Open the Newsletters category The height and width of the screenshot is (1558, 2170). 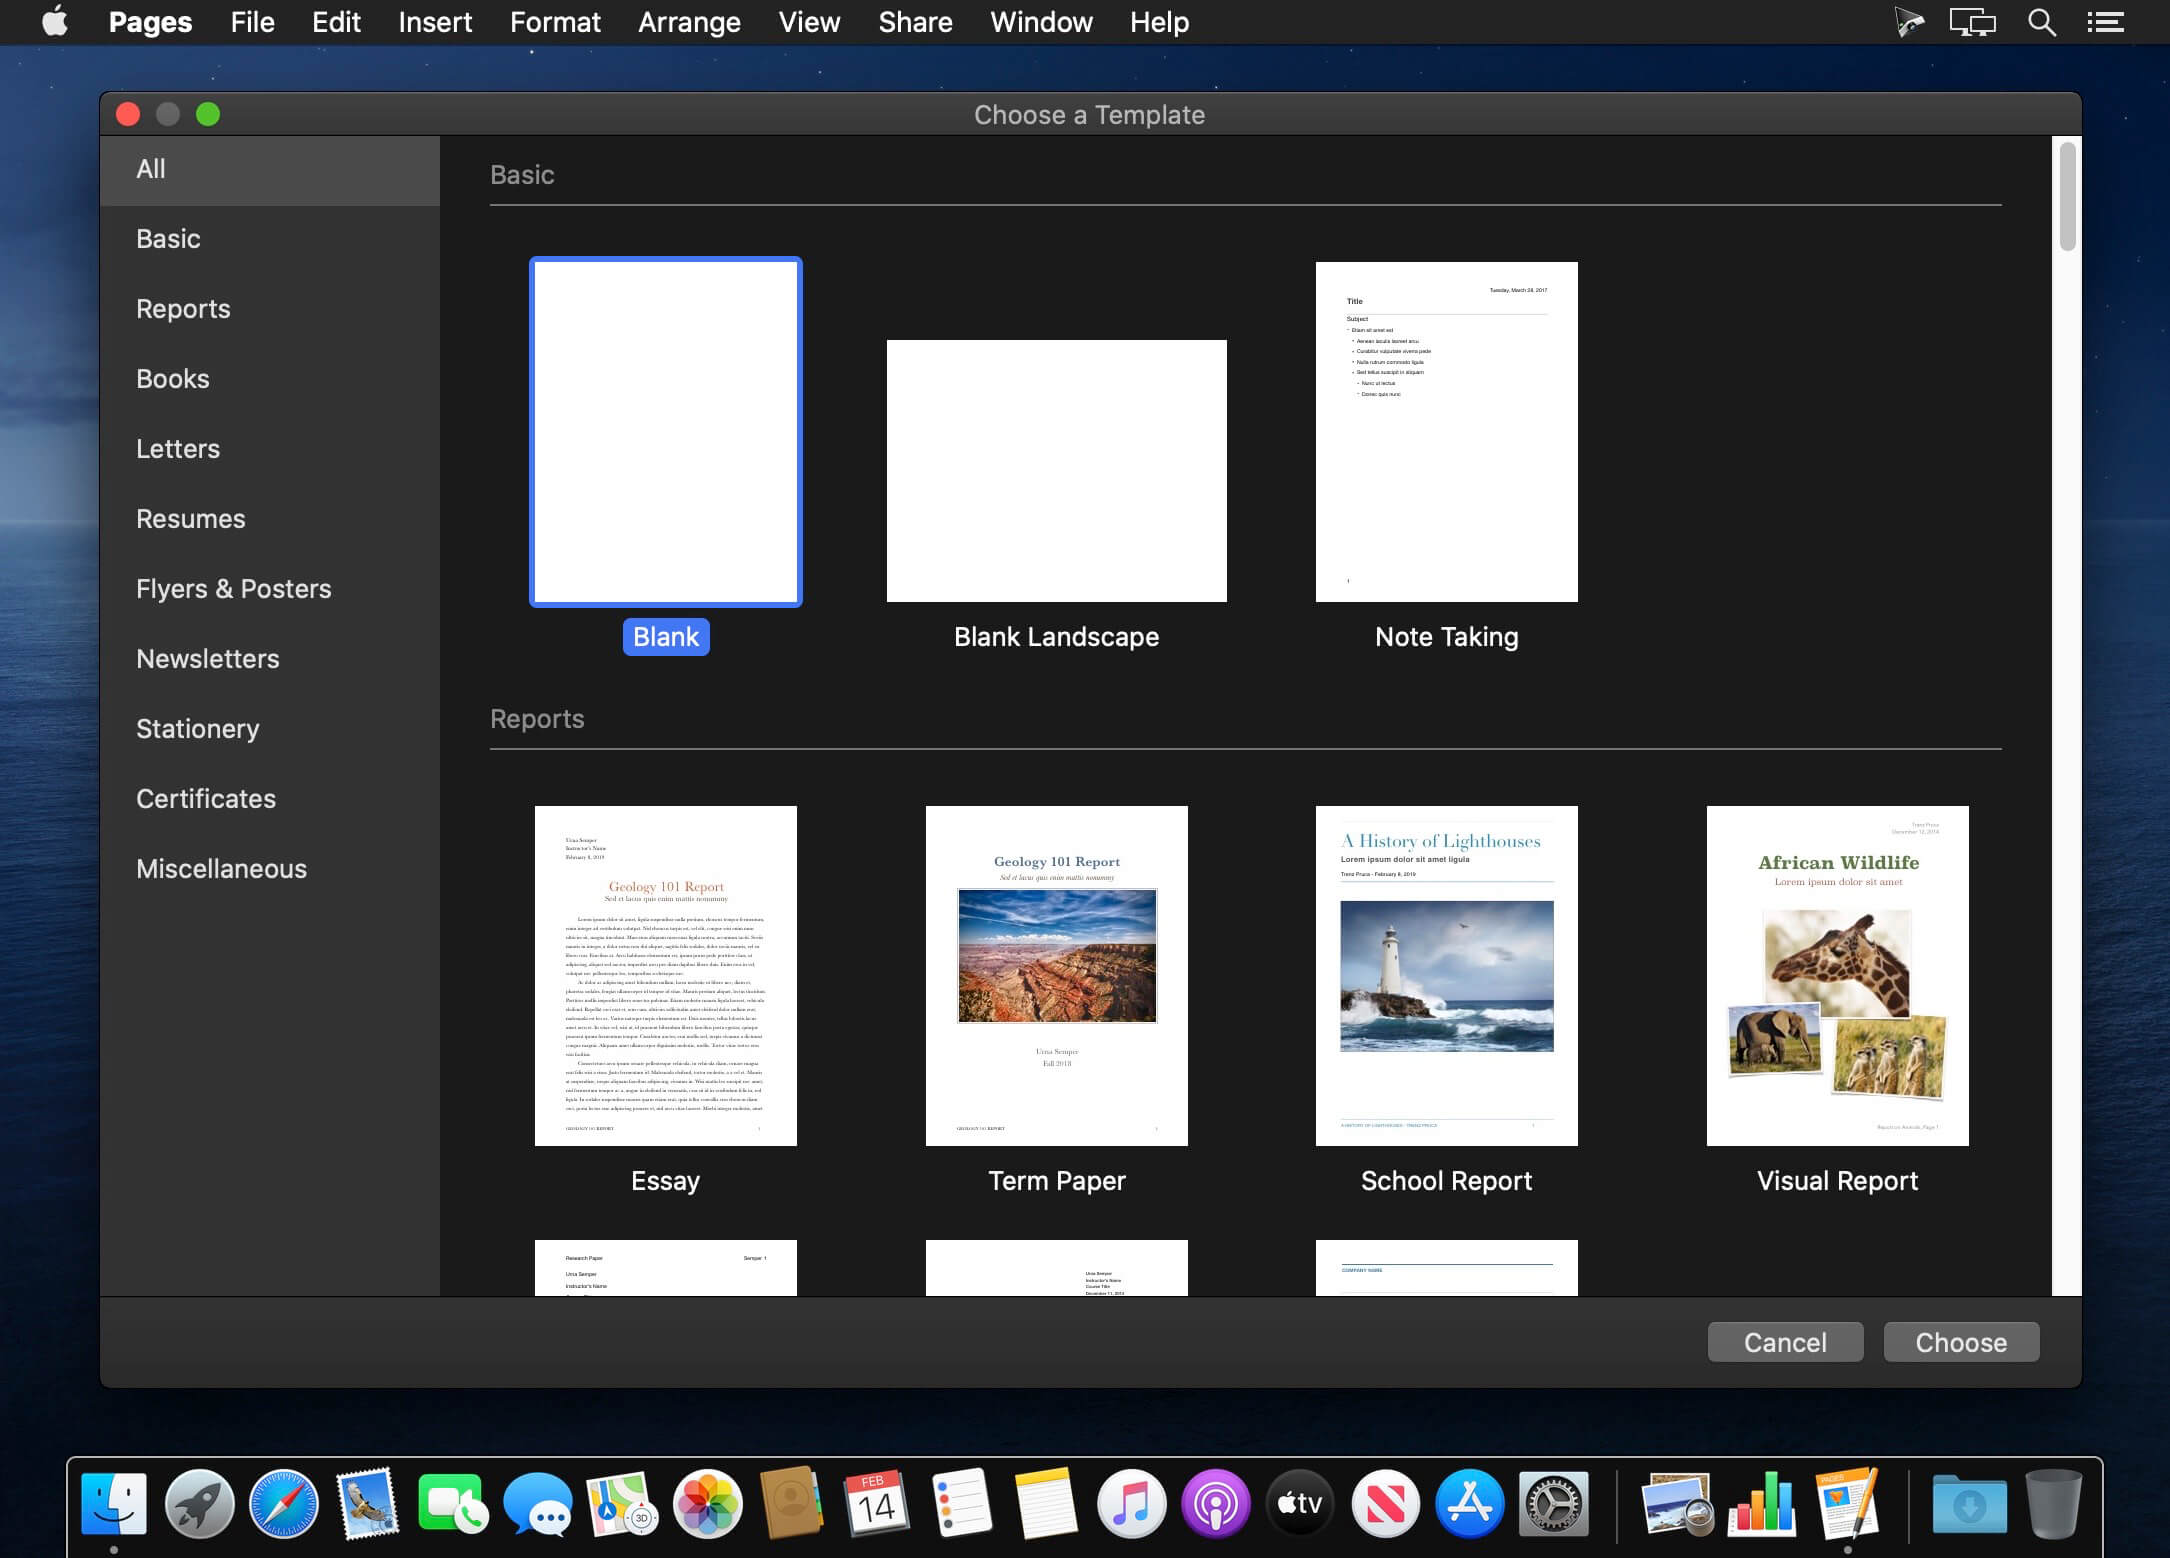click(x=207, y=657)
